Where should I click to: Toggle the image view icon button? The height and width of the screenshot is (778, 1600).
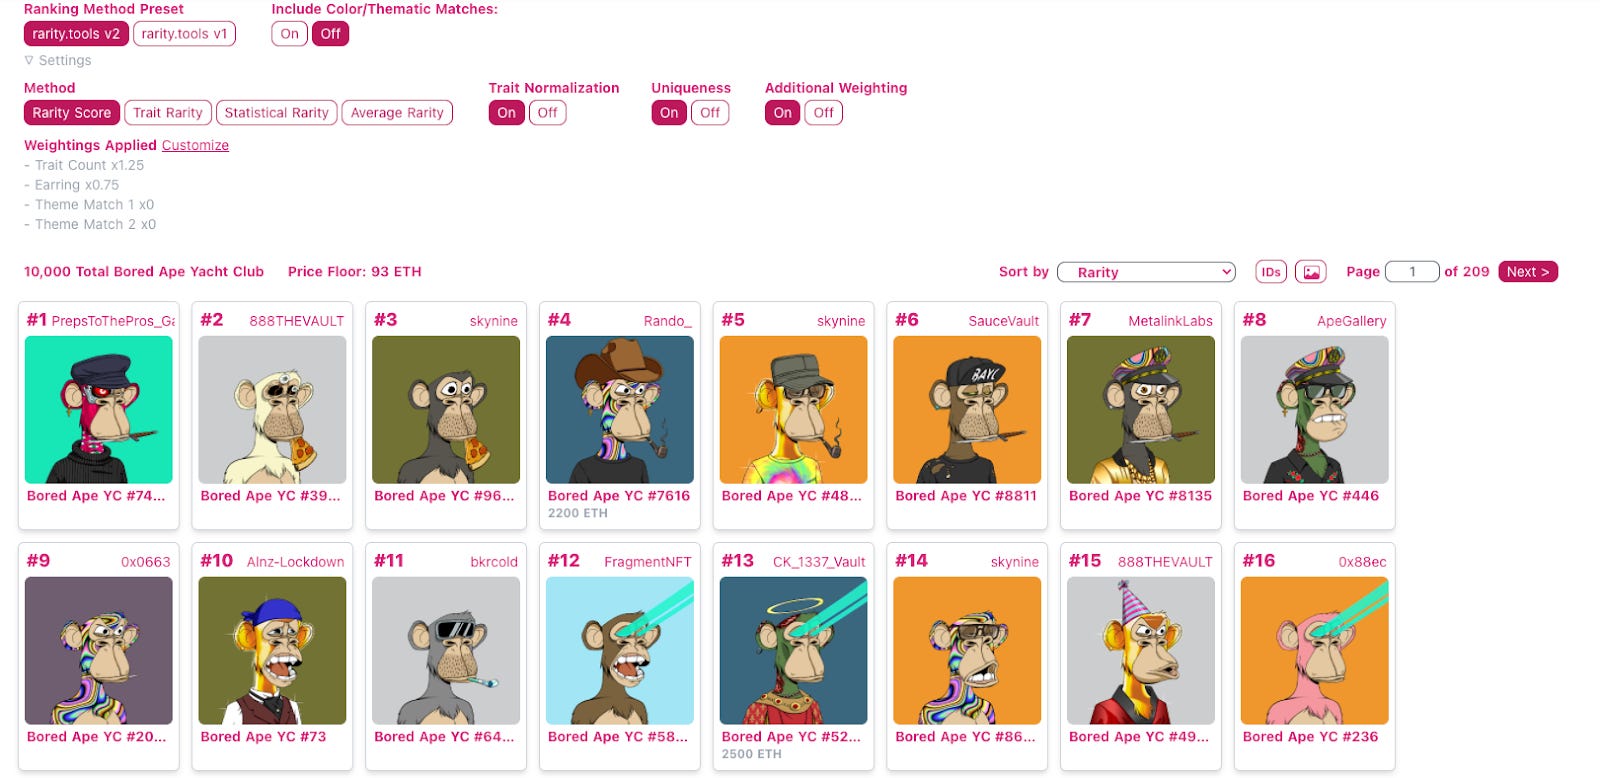[x=1311, y=272]
